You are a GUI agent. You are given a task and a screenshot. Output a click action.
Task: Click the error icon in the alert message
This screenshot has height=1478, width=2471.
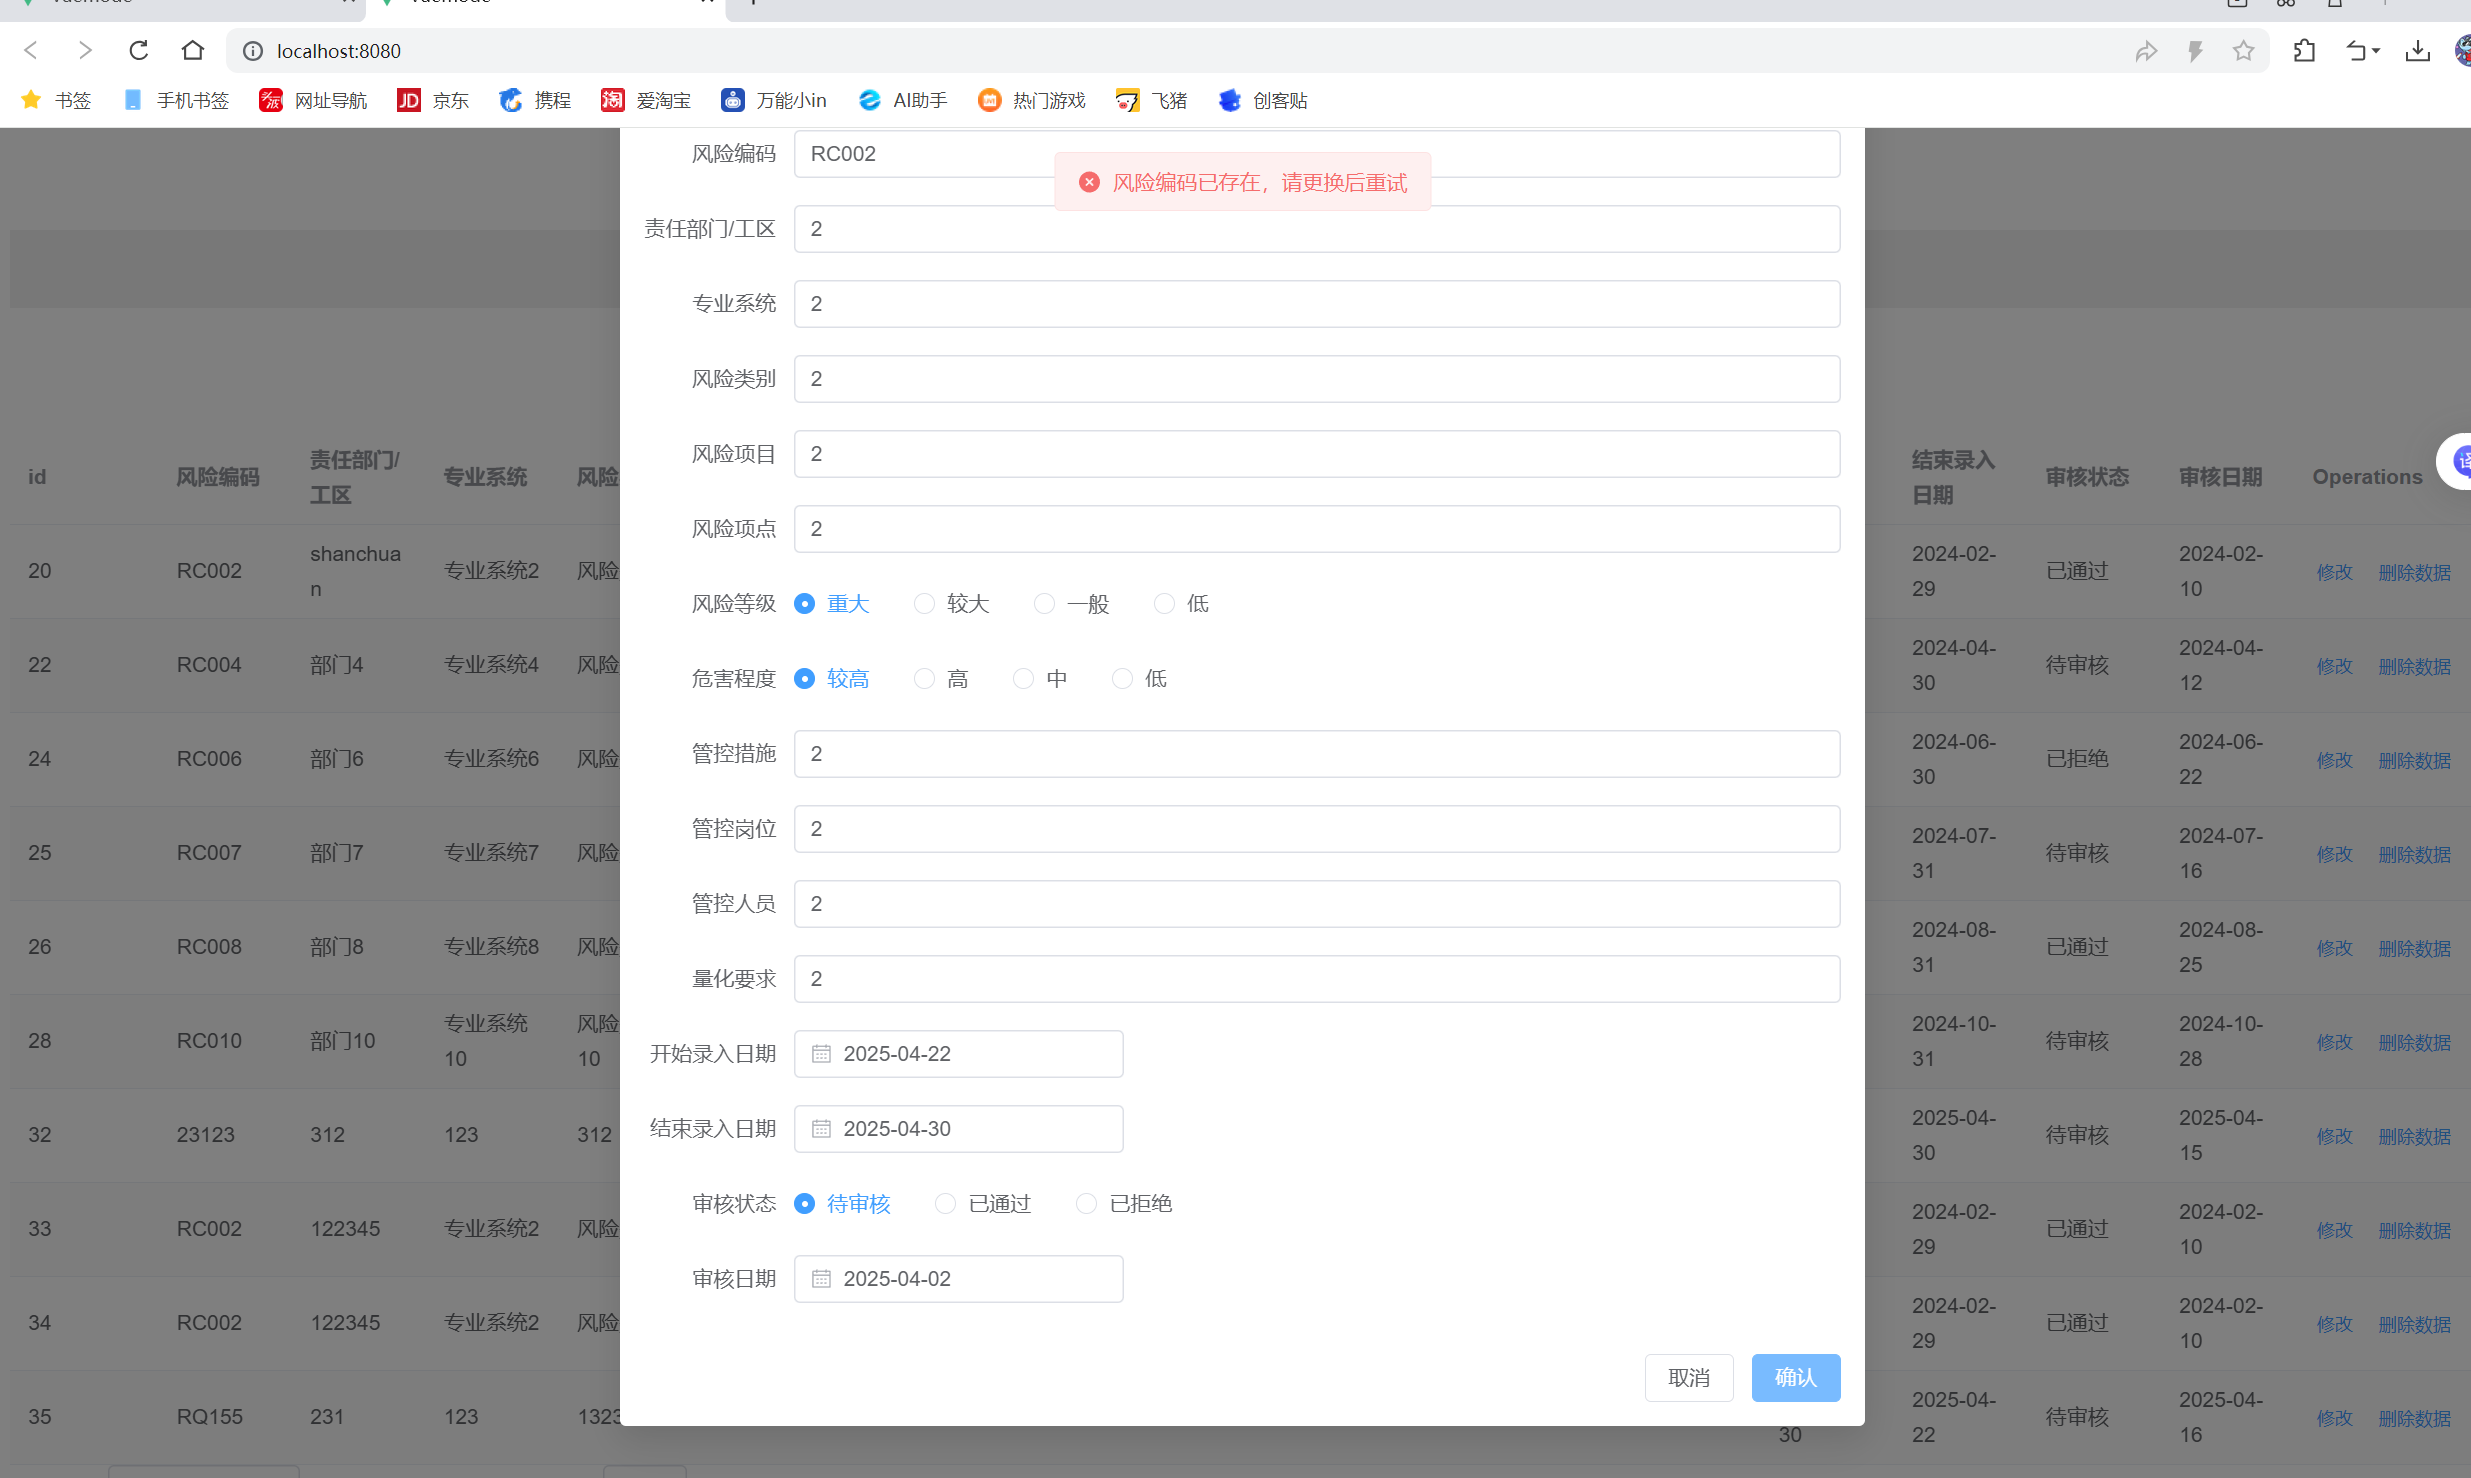click(x=1089, y=182)
